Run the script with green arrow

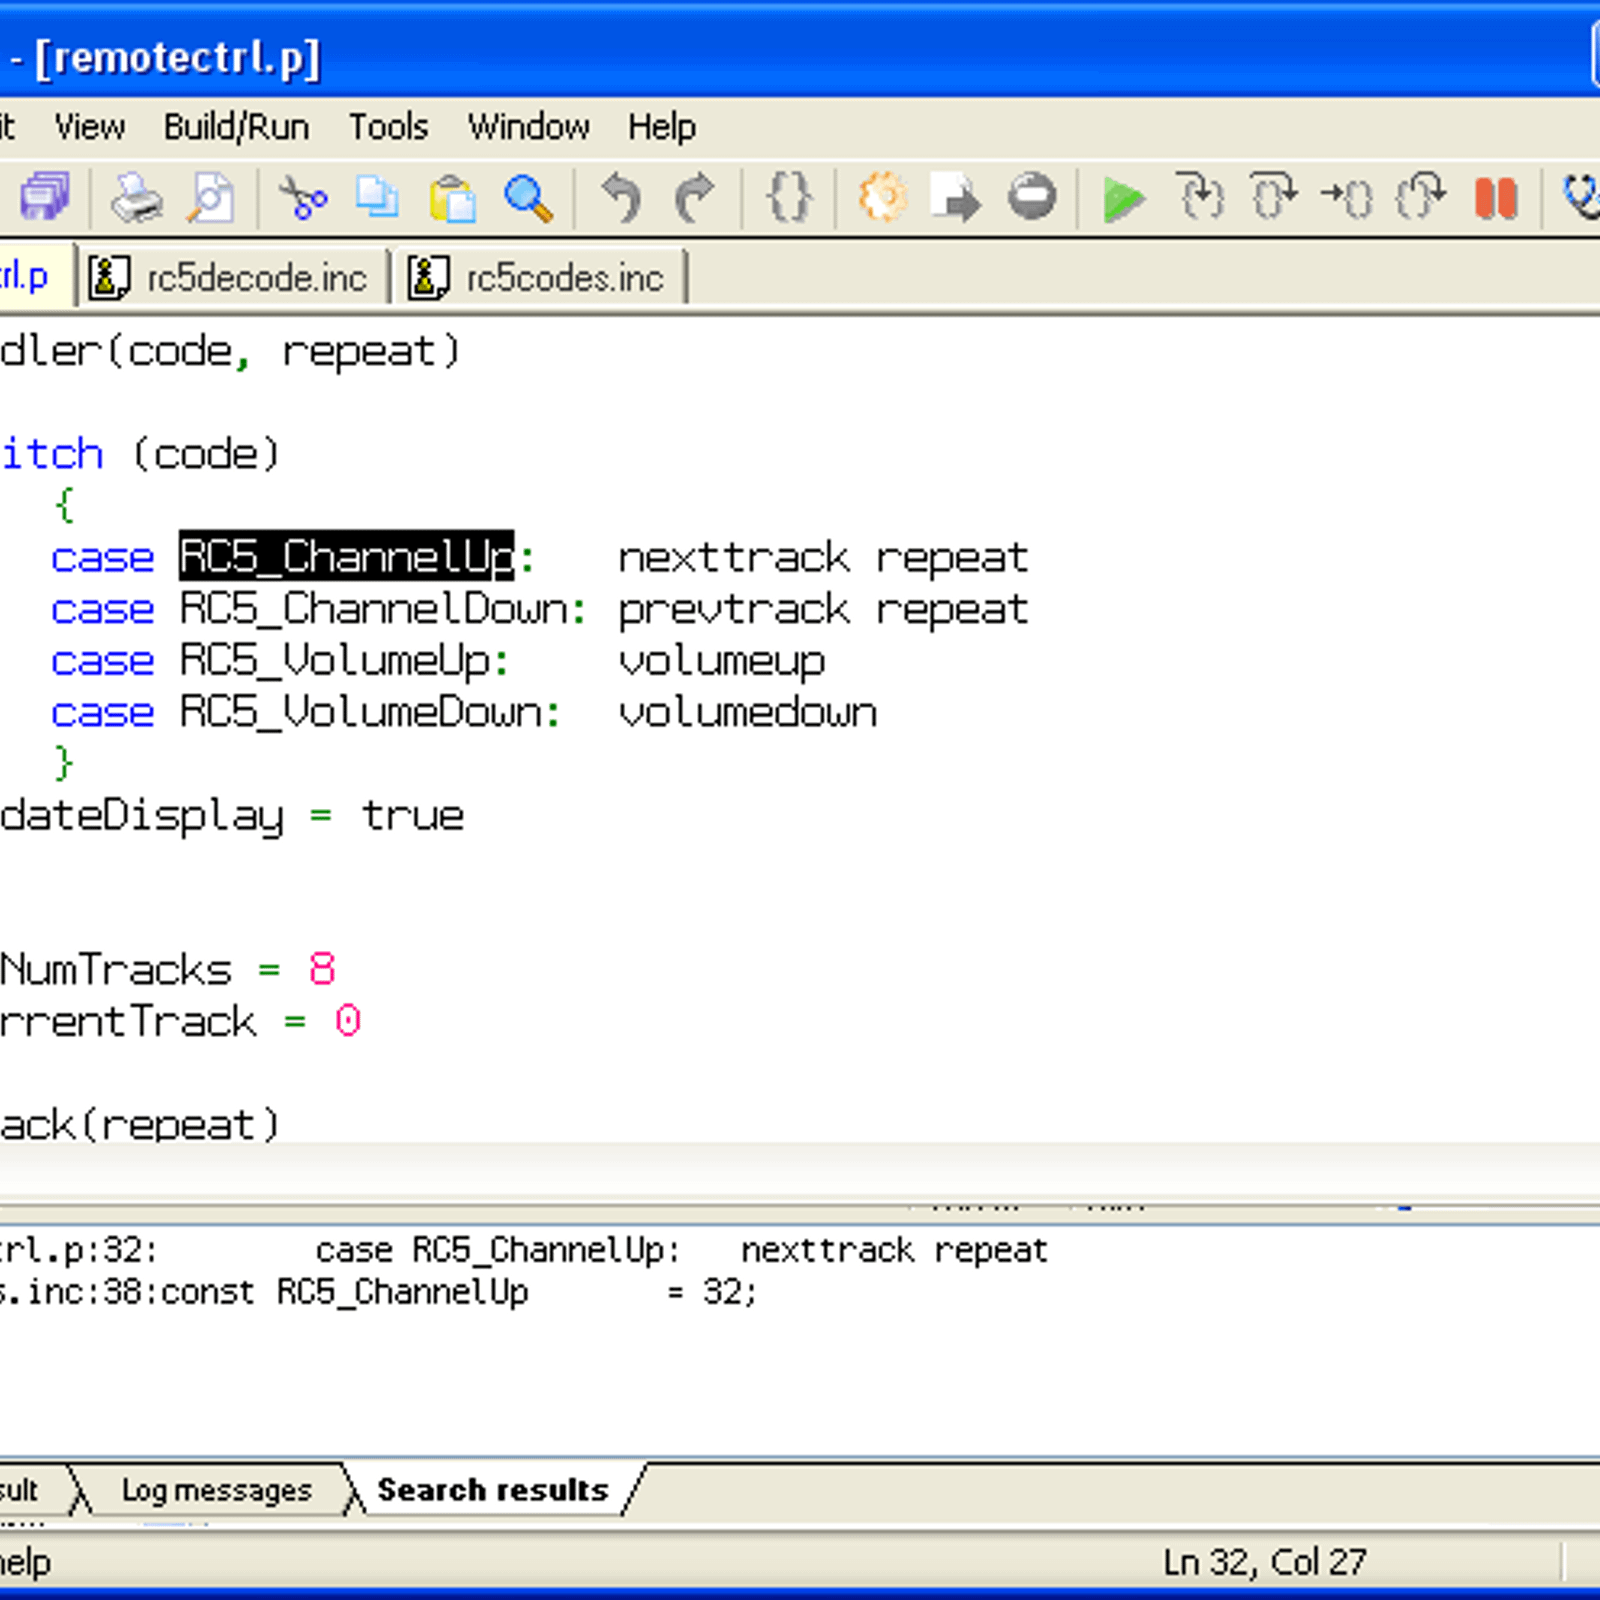[1123, 198]
